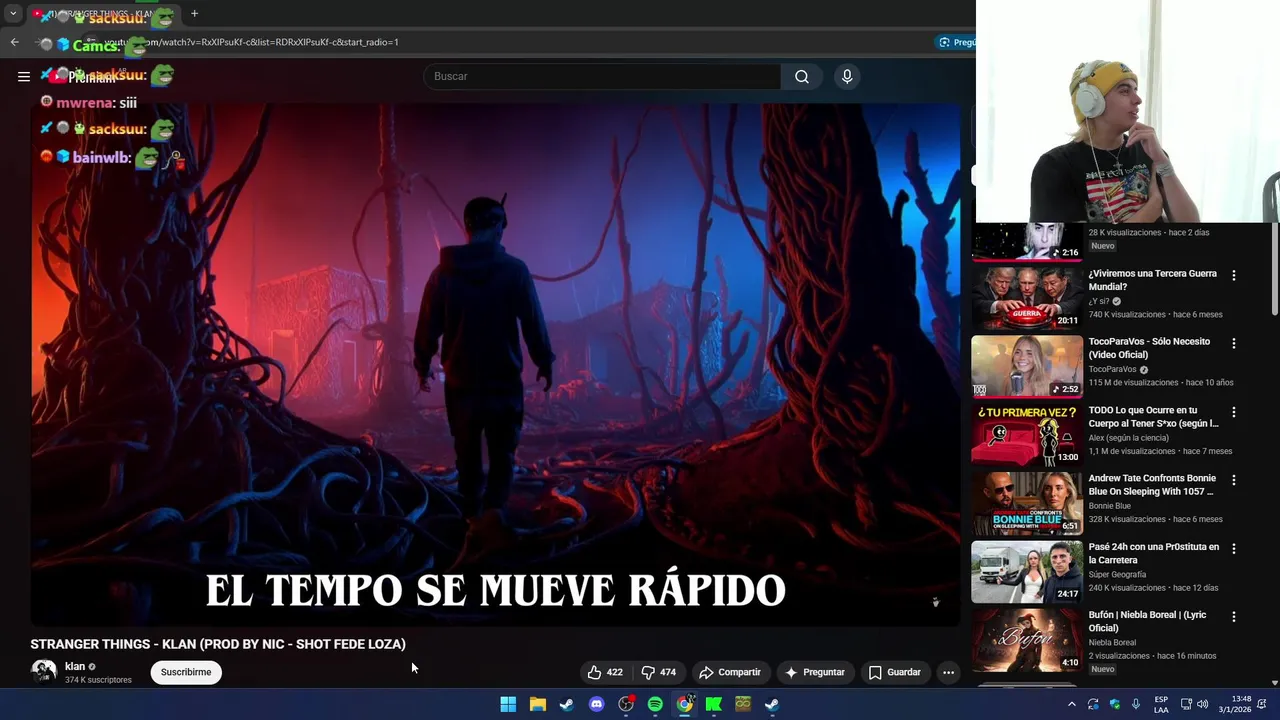The height and width of the screenshot is (720, 1280).
Task: Open Pasé 24h video thumbnail
Action: click(1027, 571)
